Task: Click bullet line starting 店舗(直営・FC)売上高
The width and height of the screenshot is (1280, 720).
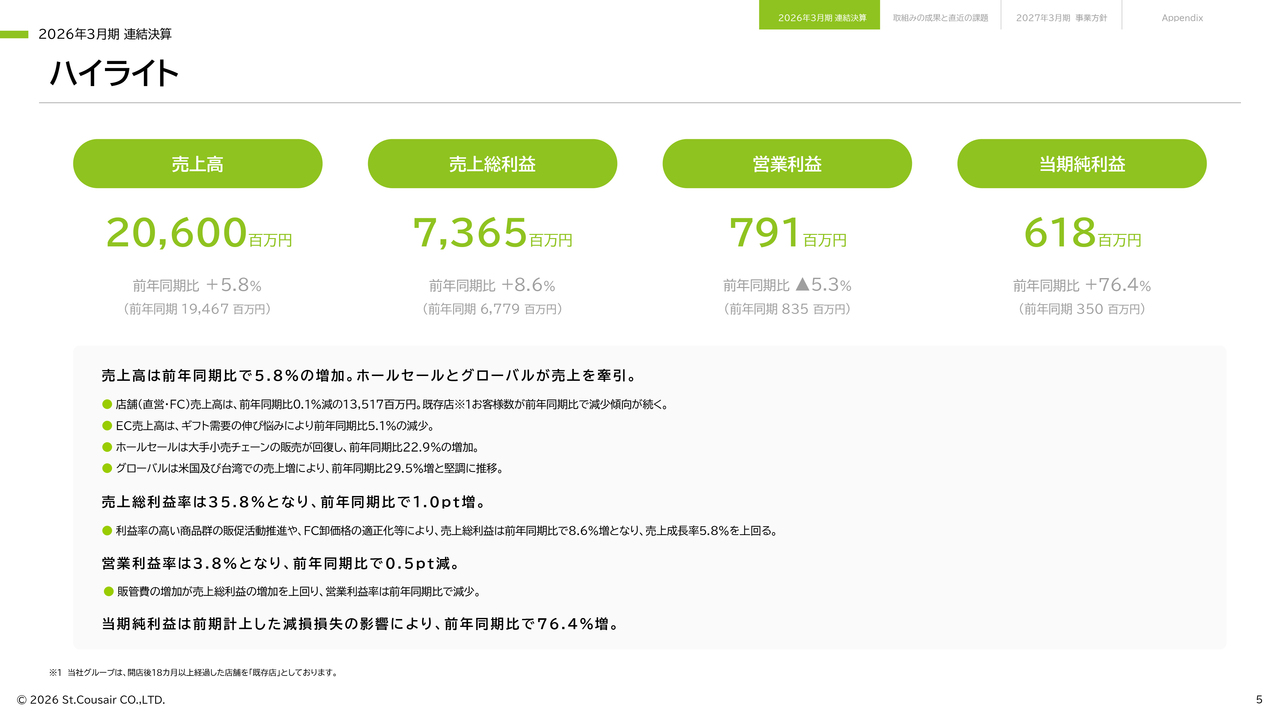Action: [384, 405]
